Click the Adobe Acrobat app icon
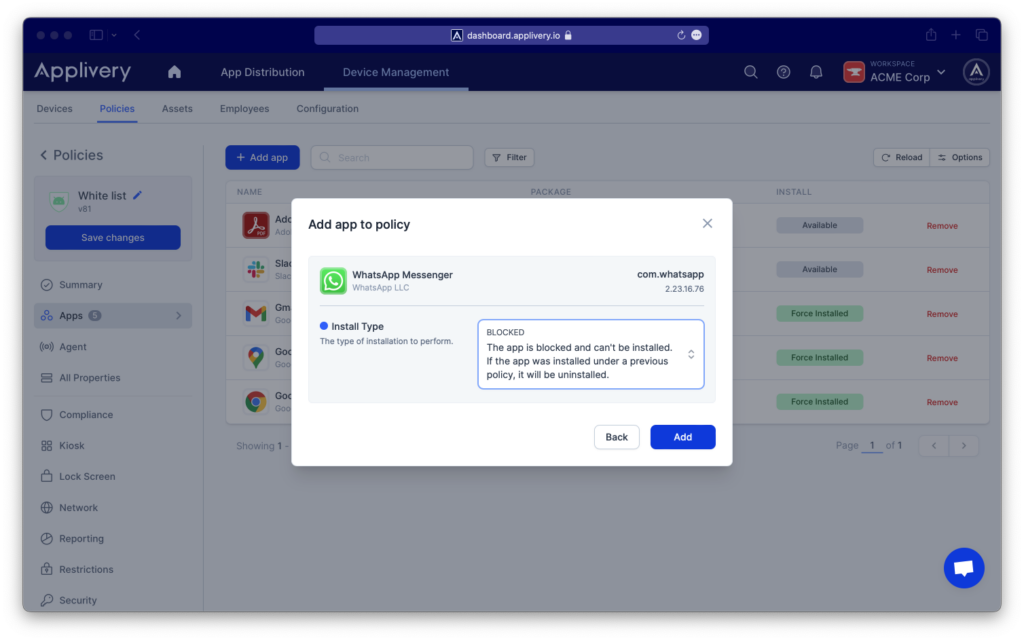This screenshot has height=640, width=1024. [x=256, y=225]
